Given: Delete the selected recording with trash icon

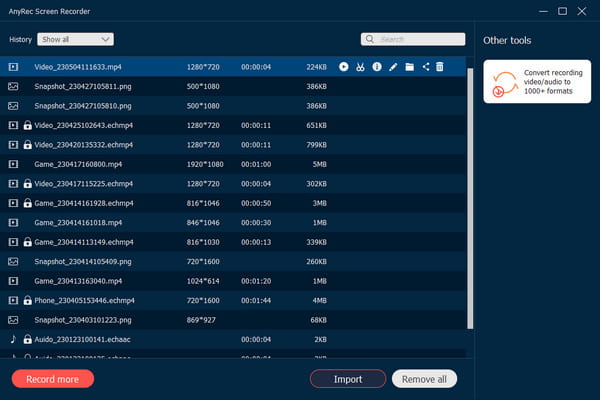Looking at the screenshot, I should click(440, 67).
